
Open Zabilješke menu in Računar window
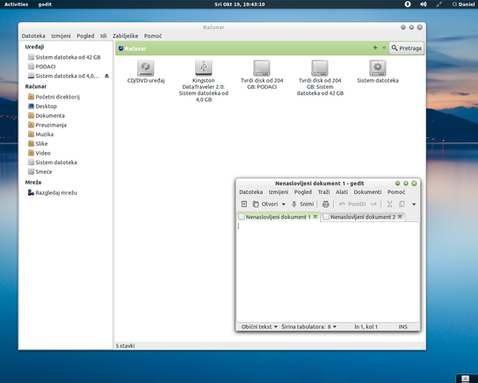click(x=125, y=36)
